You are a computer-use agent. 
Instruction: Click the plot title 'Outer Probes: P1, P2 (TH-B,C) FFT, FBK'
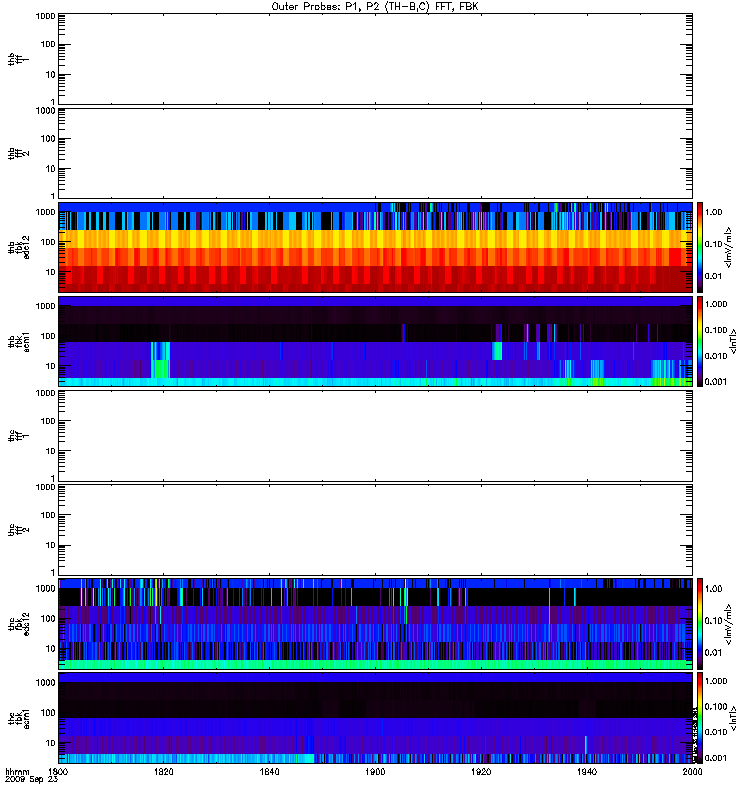coord(375,7)
